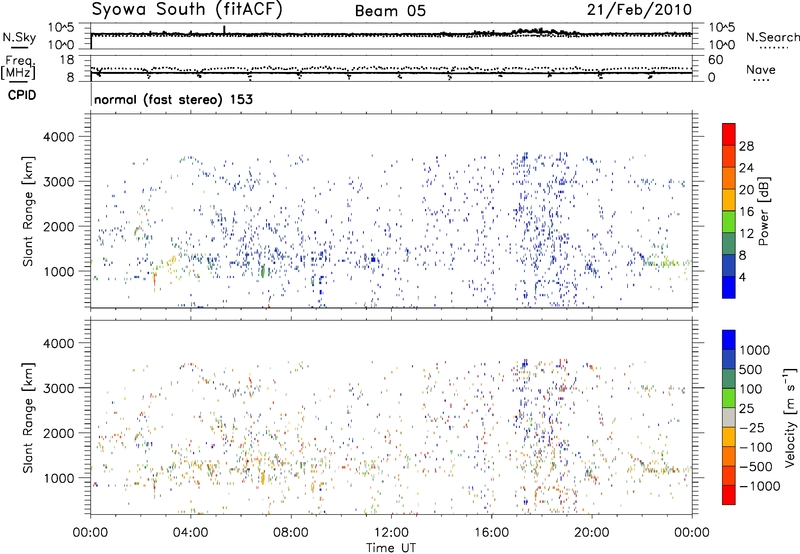Click the "Power [dB]" color bar title
800x554 pixels.
click(x=764, y=211)
